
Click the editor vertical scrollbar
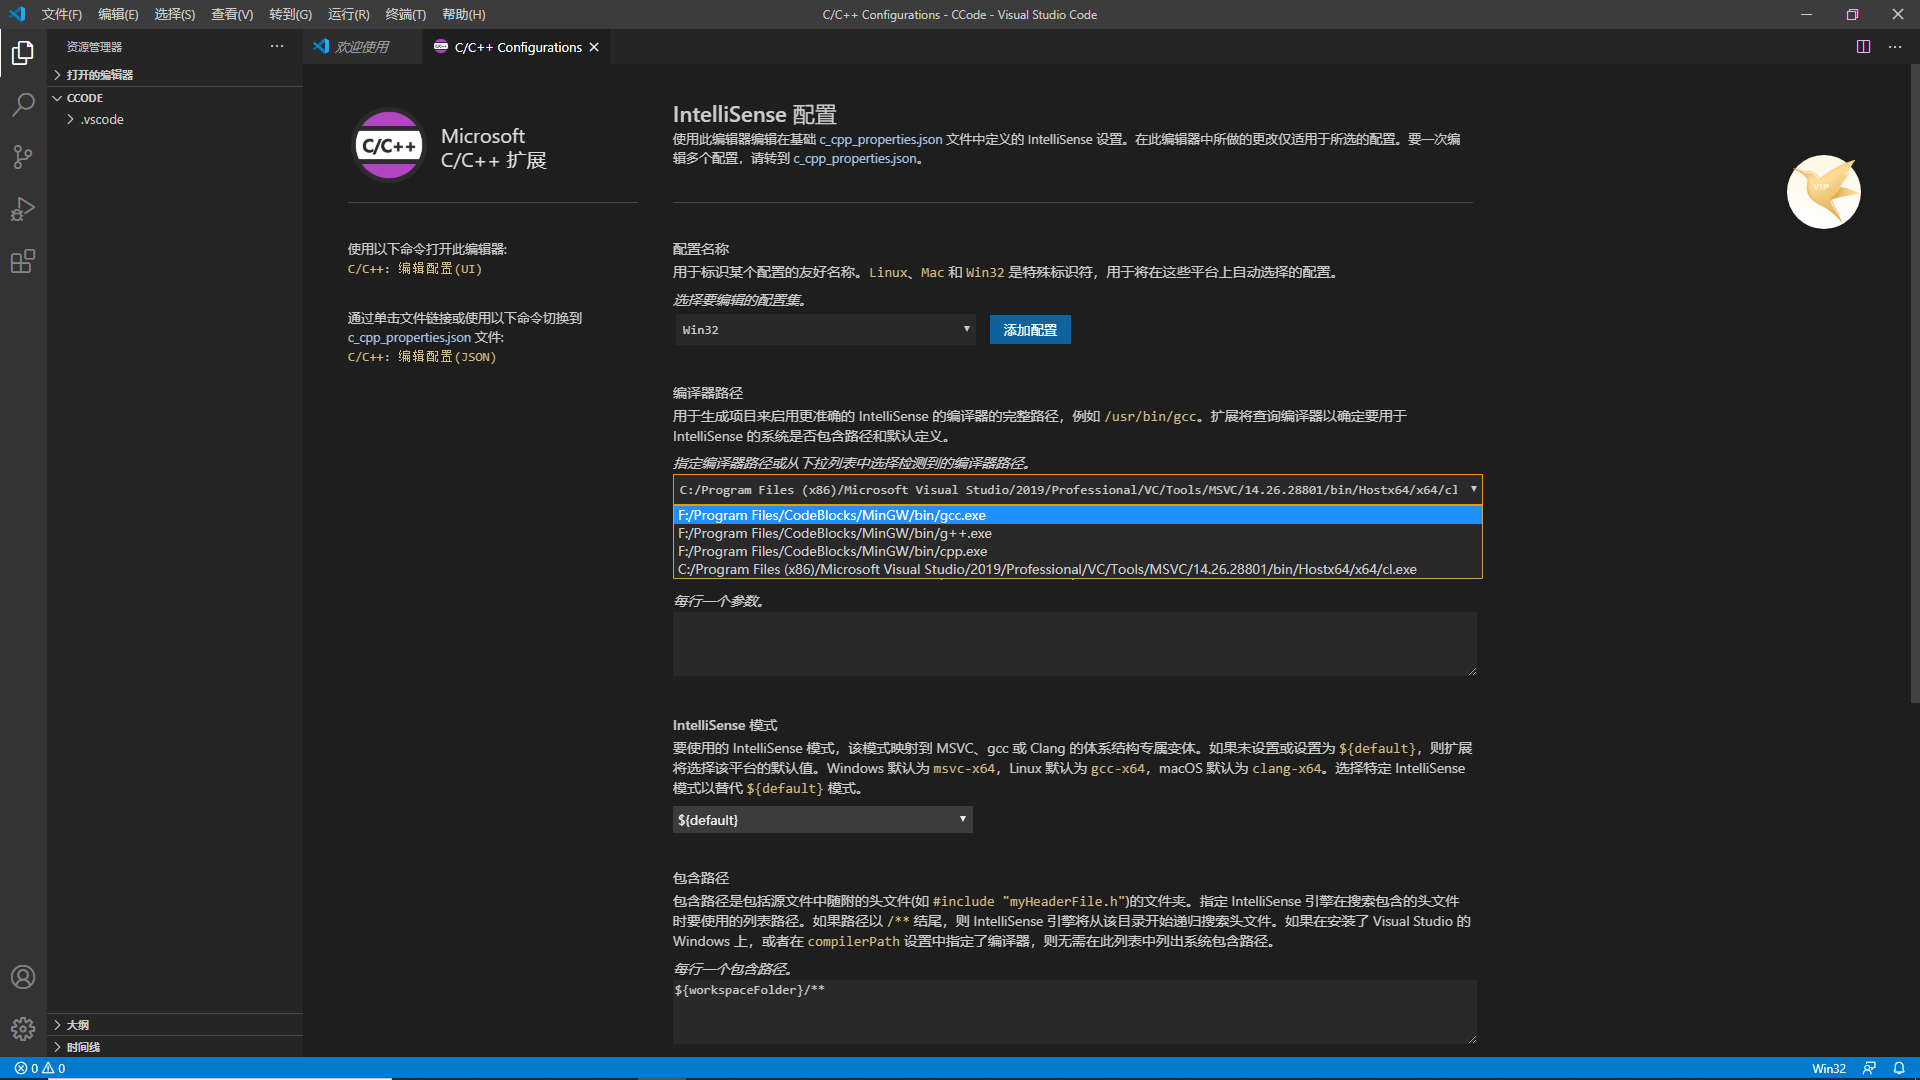tap(1914, 384)
